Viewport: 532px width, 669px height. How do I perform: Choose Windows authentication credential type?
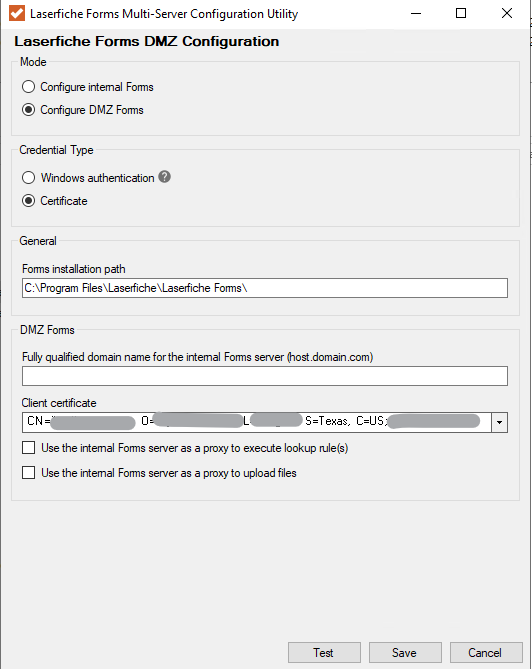(29, 177)
